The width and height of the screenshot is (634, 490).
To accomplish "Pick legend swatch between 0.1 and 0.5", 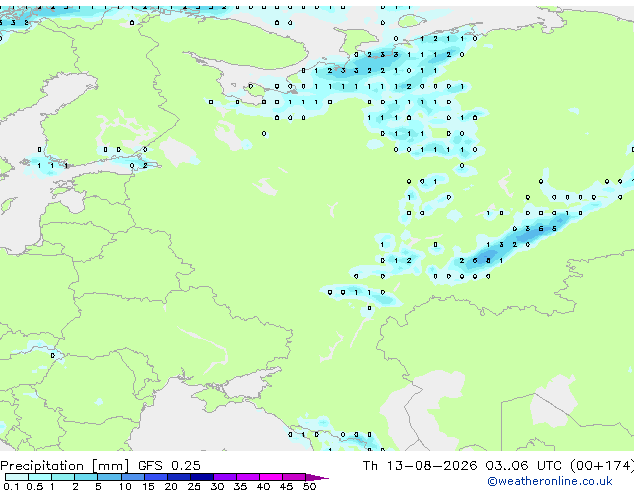I will click(17, 477).
